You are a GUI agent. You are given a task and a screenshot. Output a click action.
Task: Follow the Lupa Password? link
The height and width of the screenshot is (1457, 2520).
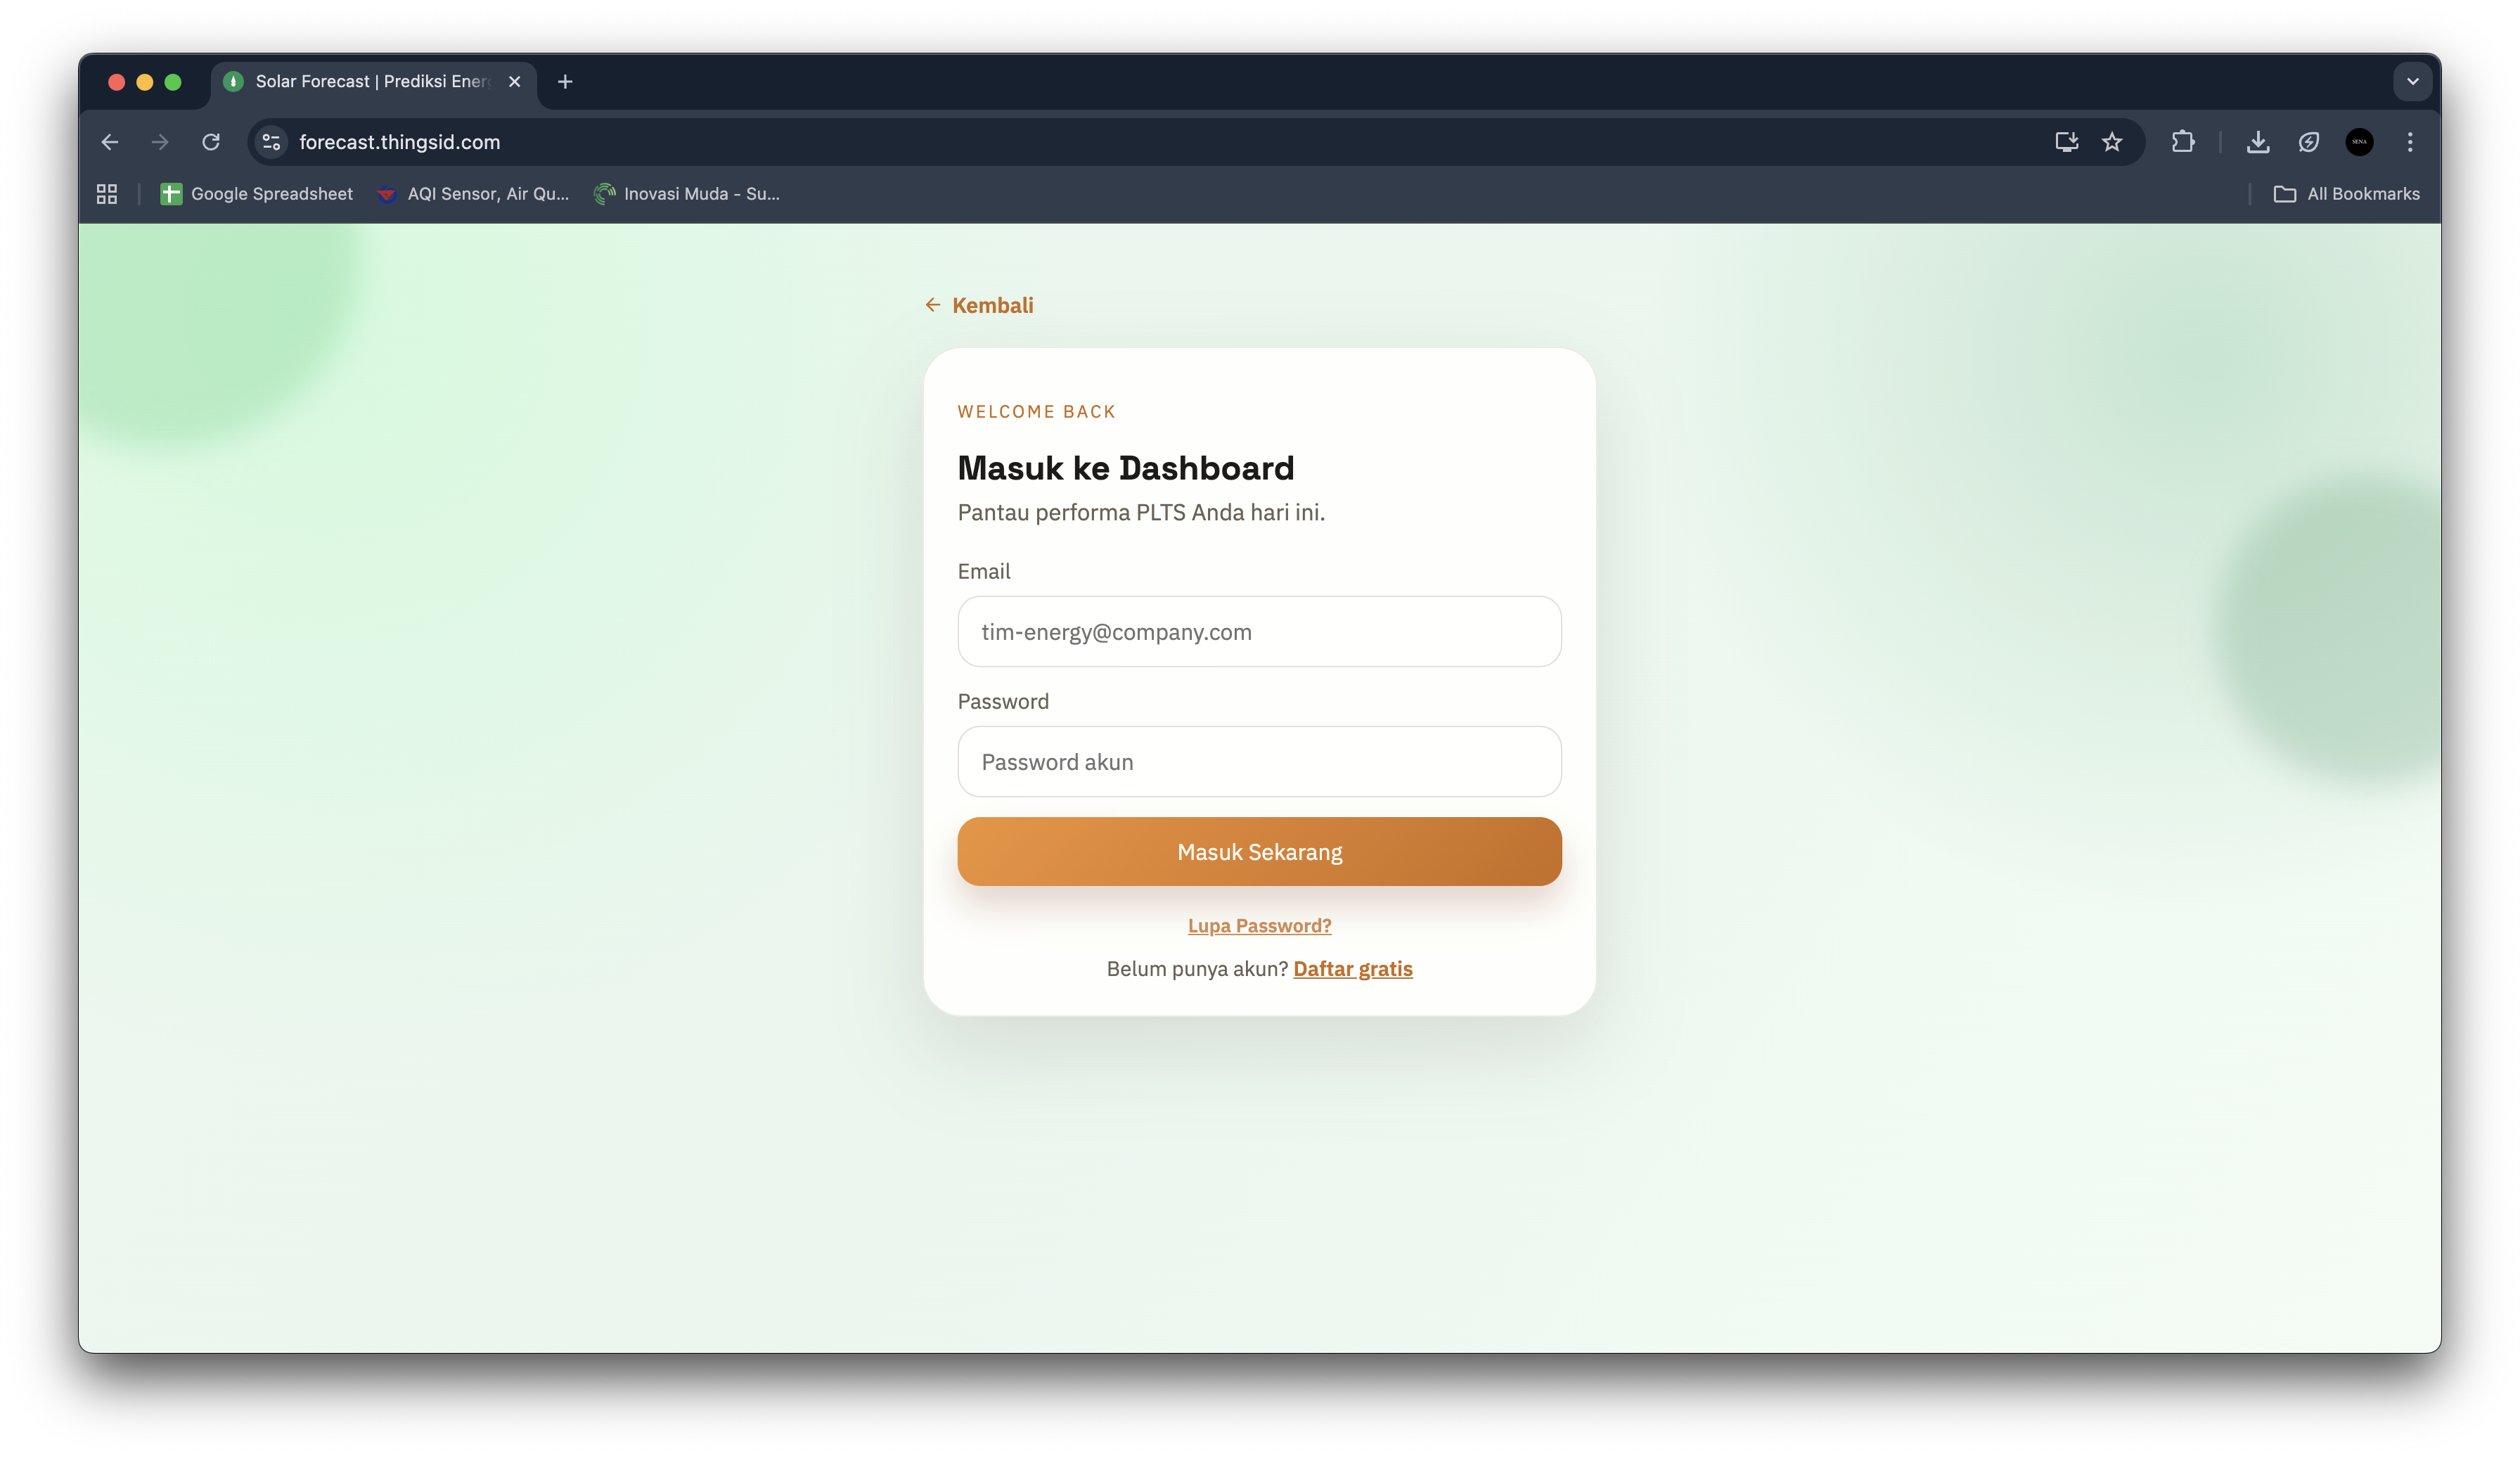(1259, 926)
